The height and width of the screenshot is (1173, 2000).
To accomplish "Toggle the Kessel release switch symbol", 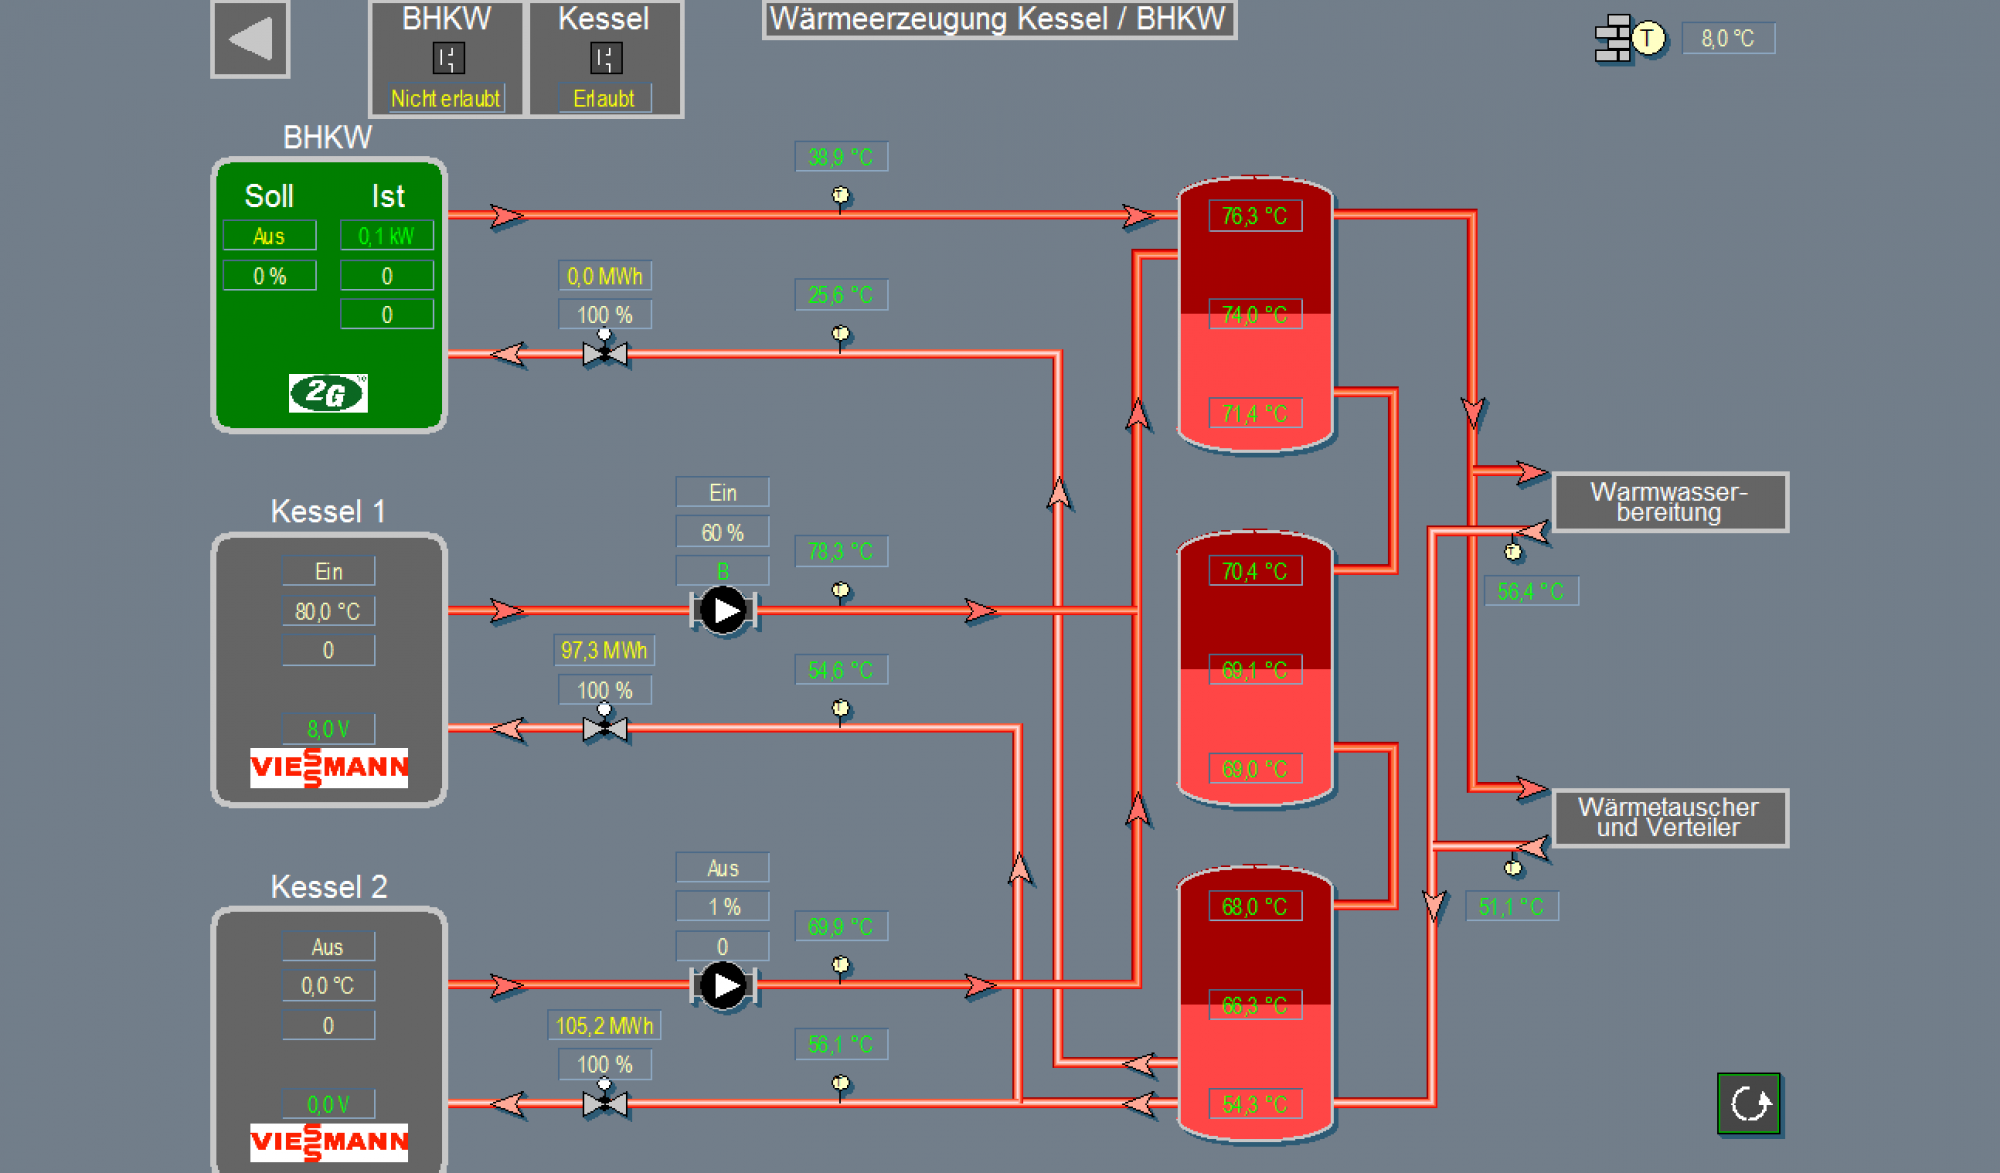I will pyautogui.click(x=605, y=58).
